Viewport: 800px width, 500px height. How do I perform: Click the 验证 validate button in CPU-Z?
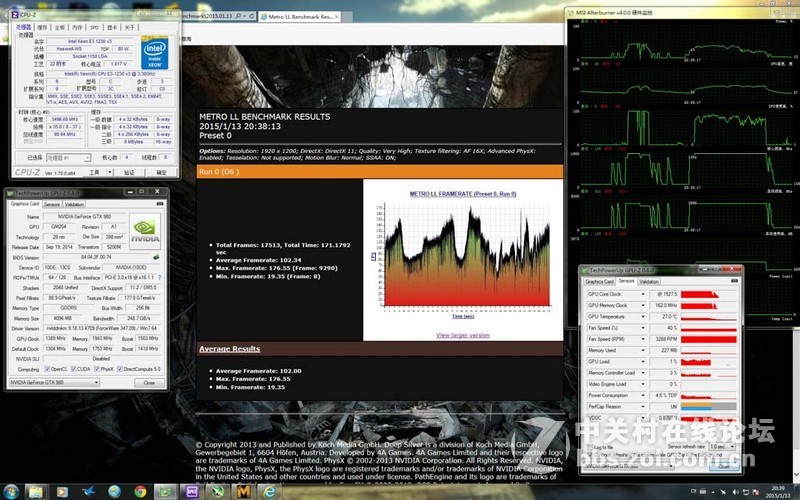(129, 172)
